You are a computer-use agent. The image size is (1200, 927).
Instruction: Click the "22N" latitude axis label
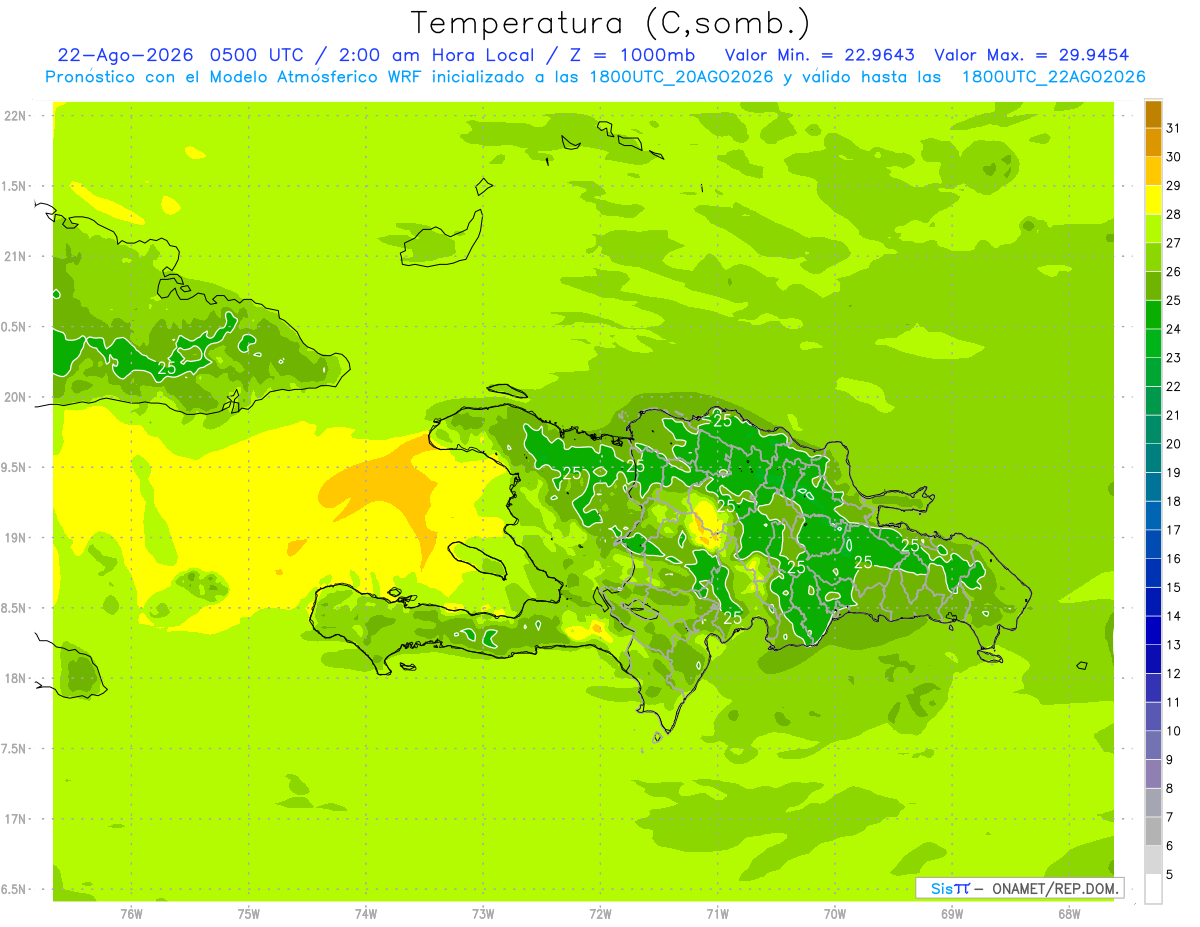pos(16,115)
